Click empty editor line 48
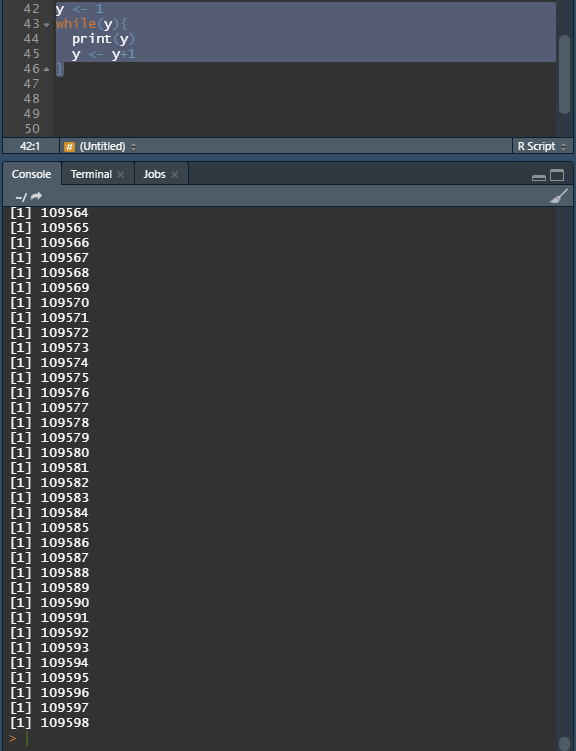 pyautogui.click(x=305, y=99)
